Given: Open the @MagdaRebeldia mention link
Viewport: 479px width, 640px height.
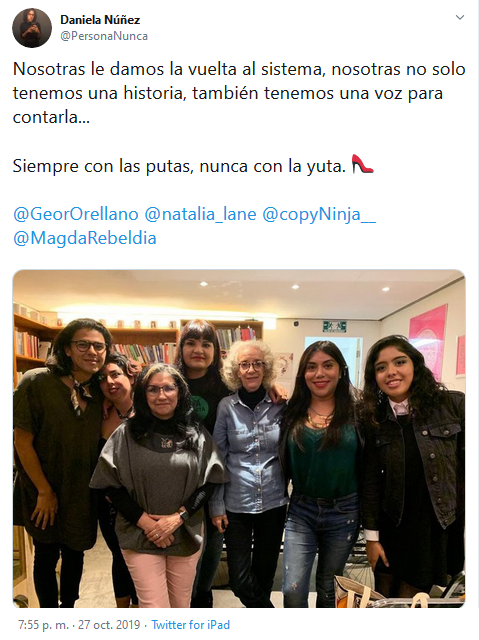Looking at the screenshot, I should tap(85, 238).
